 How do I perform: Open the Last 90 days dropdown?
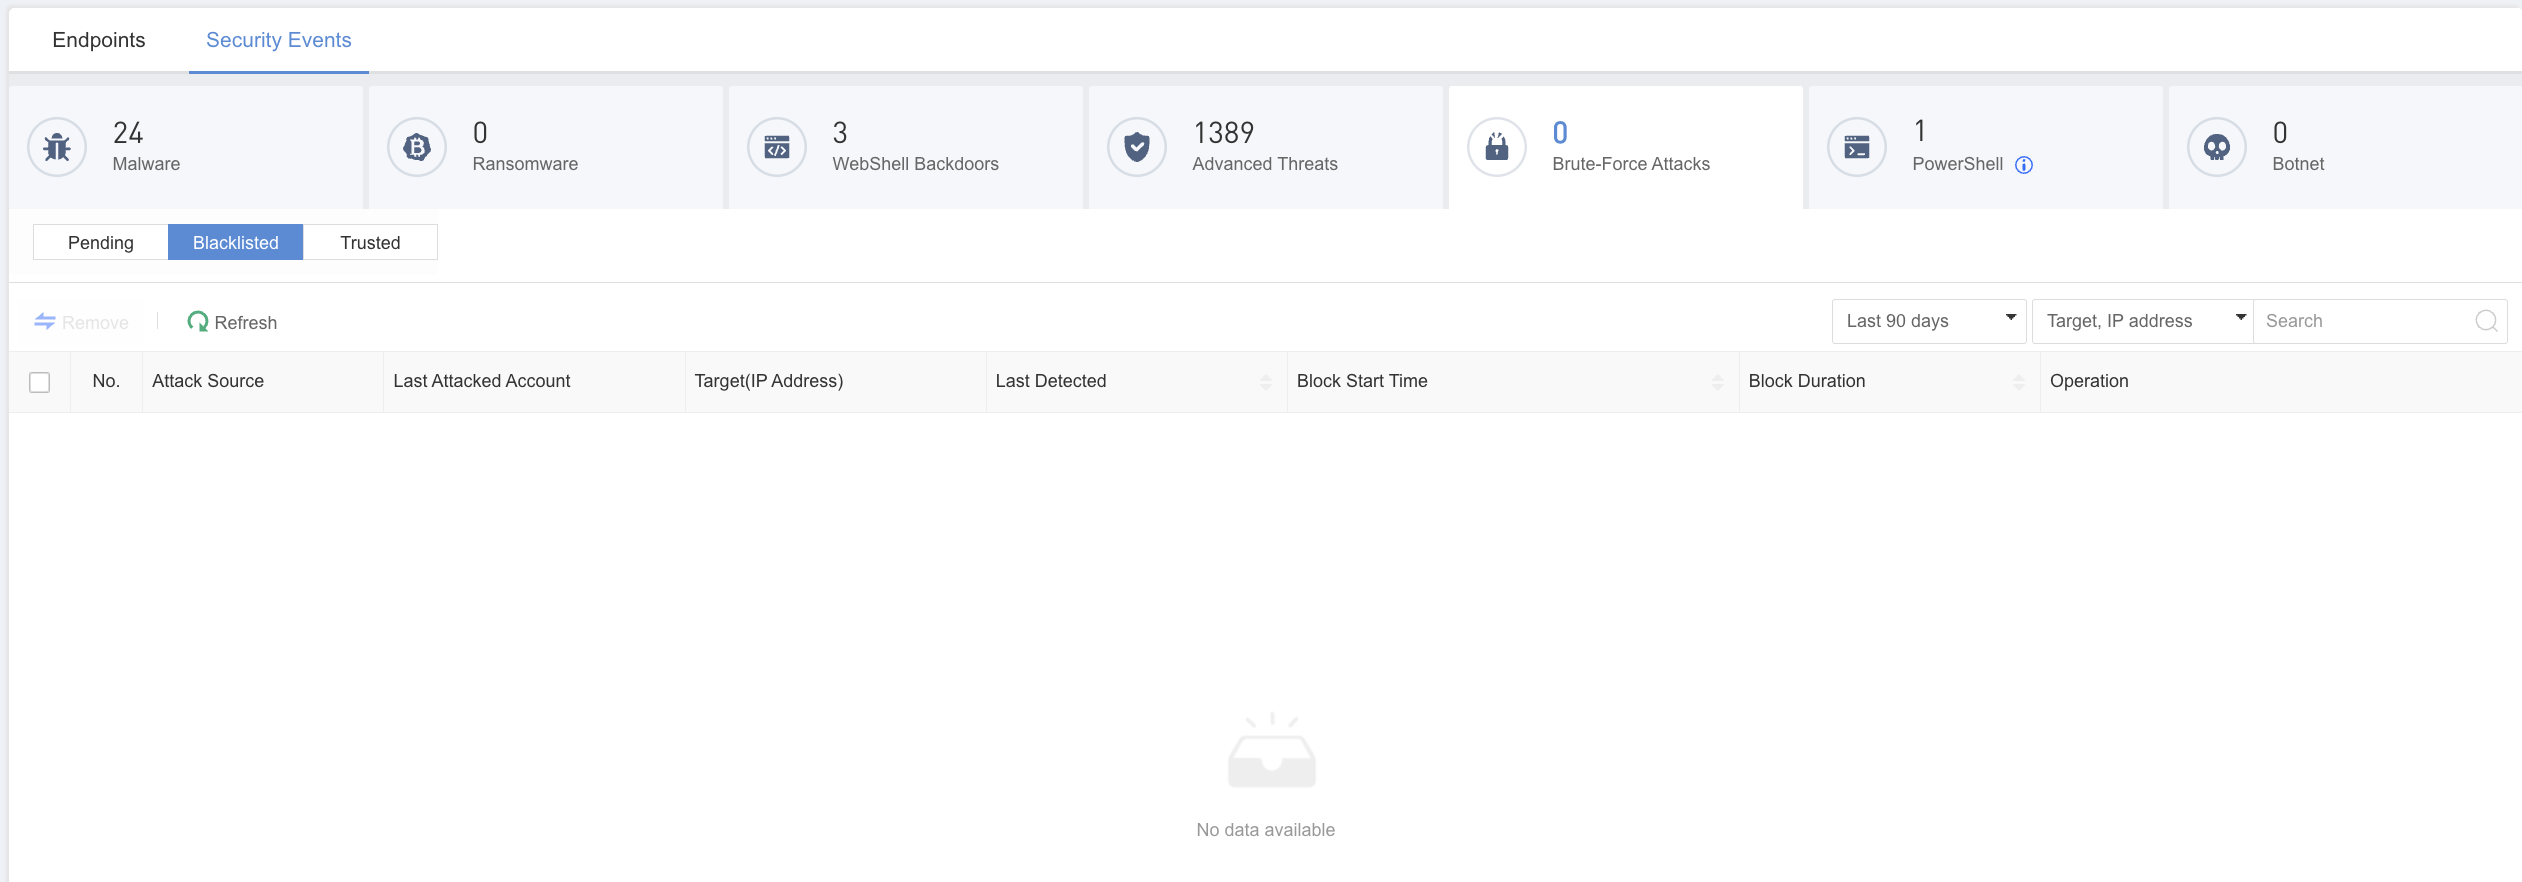click(x=1928, y=321)
